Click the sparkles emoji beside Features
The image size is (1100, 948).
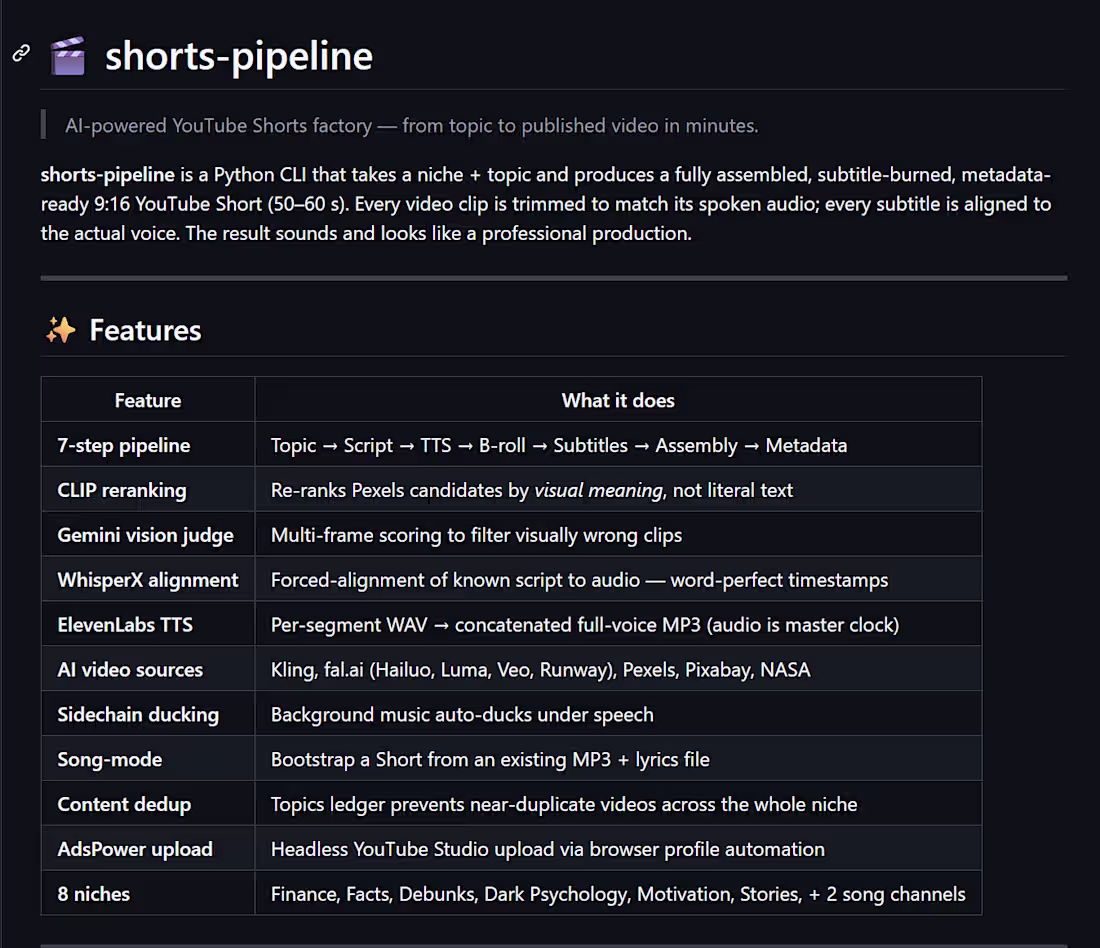click(x=60, y=330)
